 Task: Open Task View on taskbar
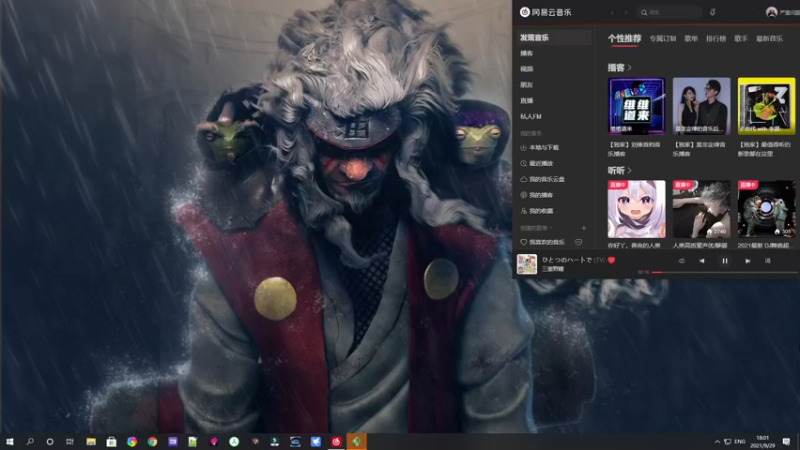70,441
